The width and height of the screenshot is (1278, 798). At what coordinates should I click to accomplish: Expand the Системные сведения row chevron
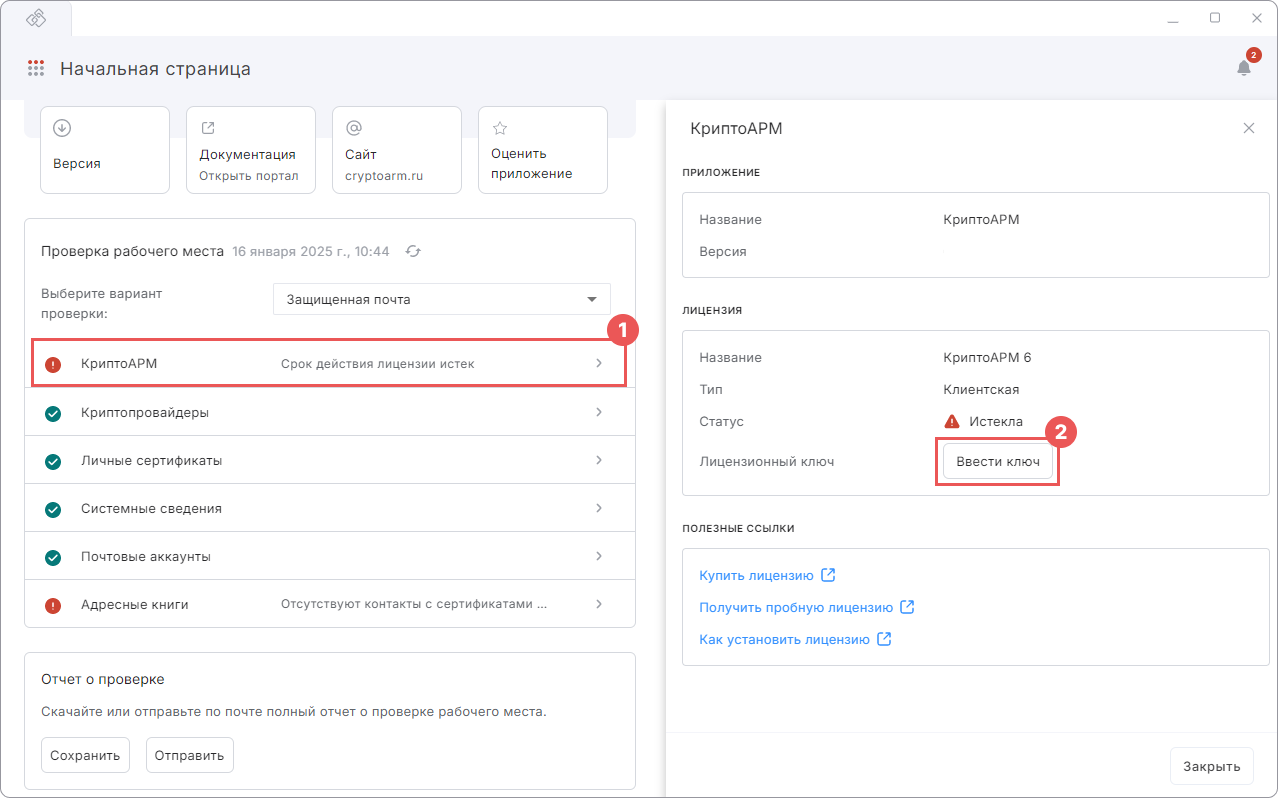599,508
